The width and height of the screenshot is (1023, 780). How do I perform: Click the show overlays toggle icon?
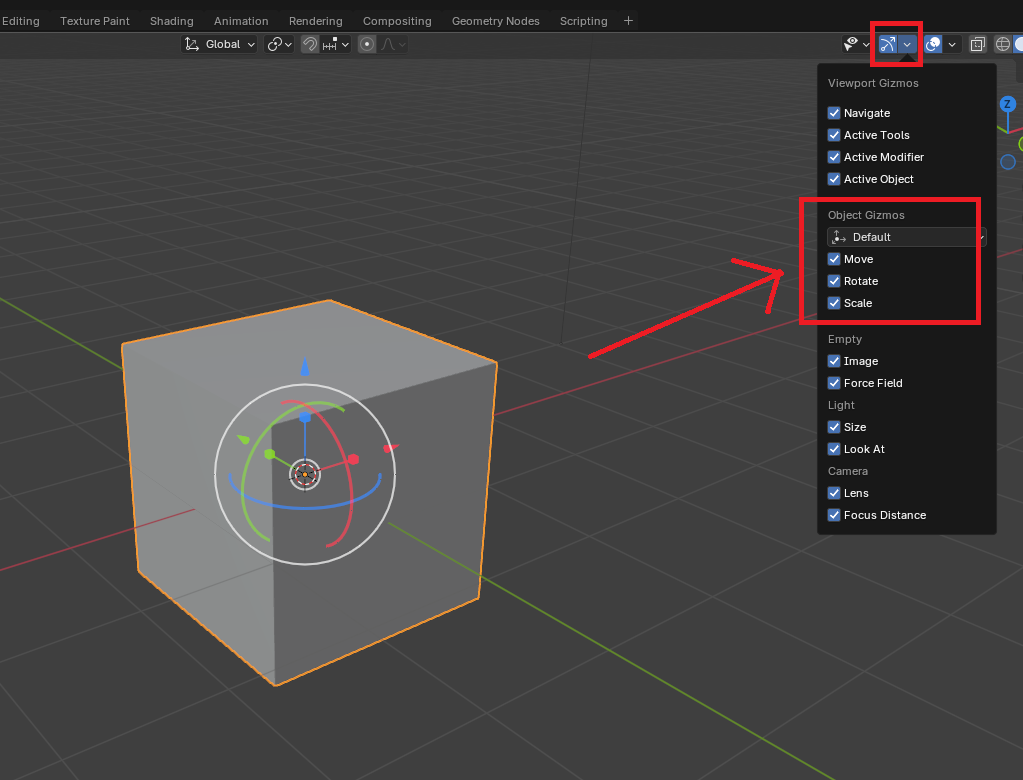click(x=934, y=44)
